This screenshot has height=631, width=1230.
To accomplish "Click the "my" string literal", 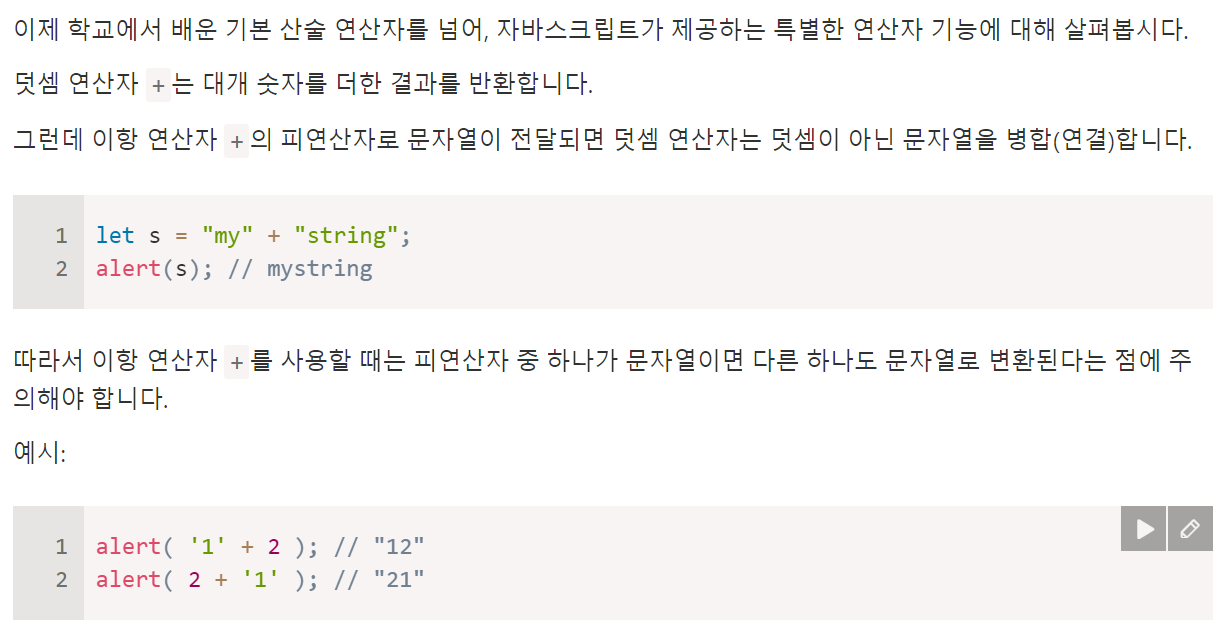I will (x=228, y=236).
